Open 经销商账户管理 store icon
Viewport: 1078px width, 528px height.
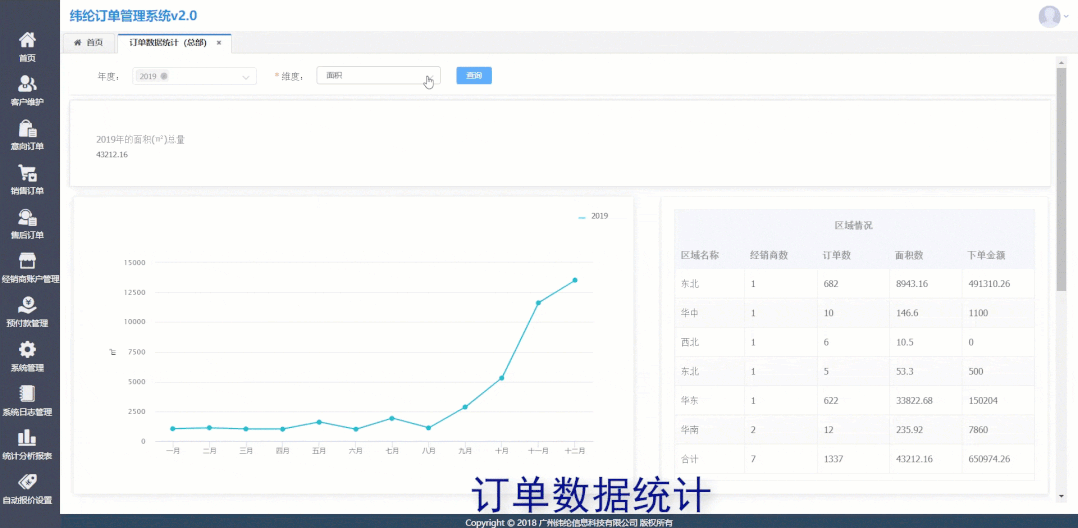click(x=28, y=261)
